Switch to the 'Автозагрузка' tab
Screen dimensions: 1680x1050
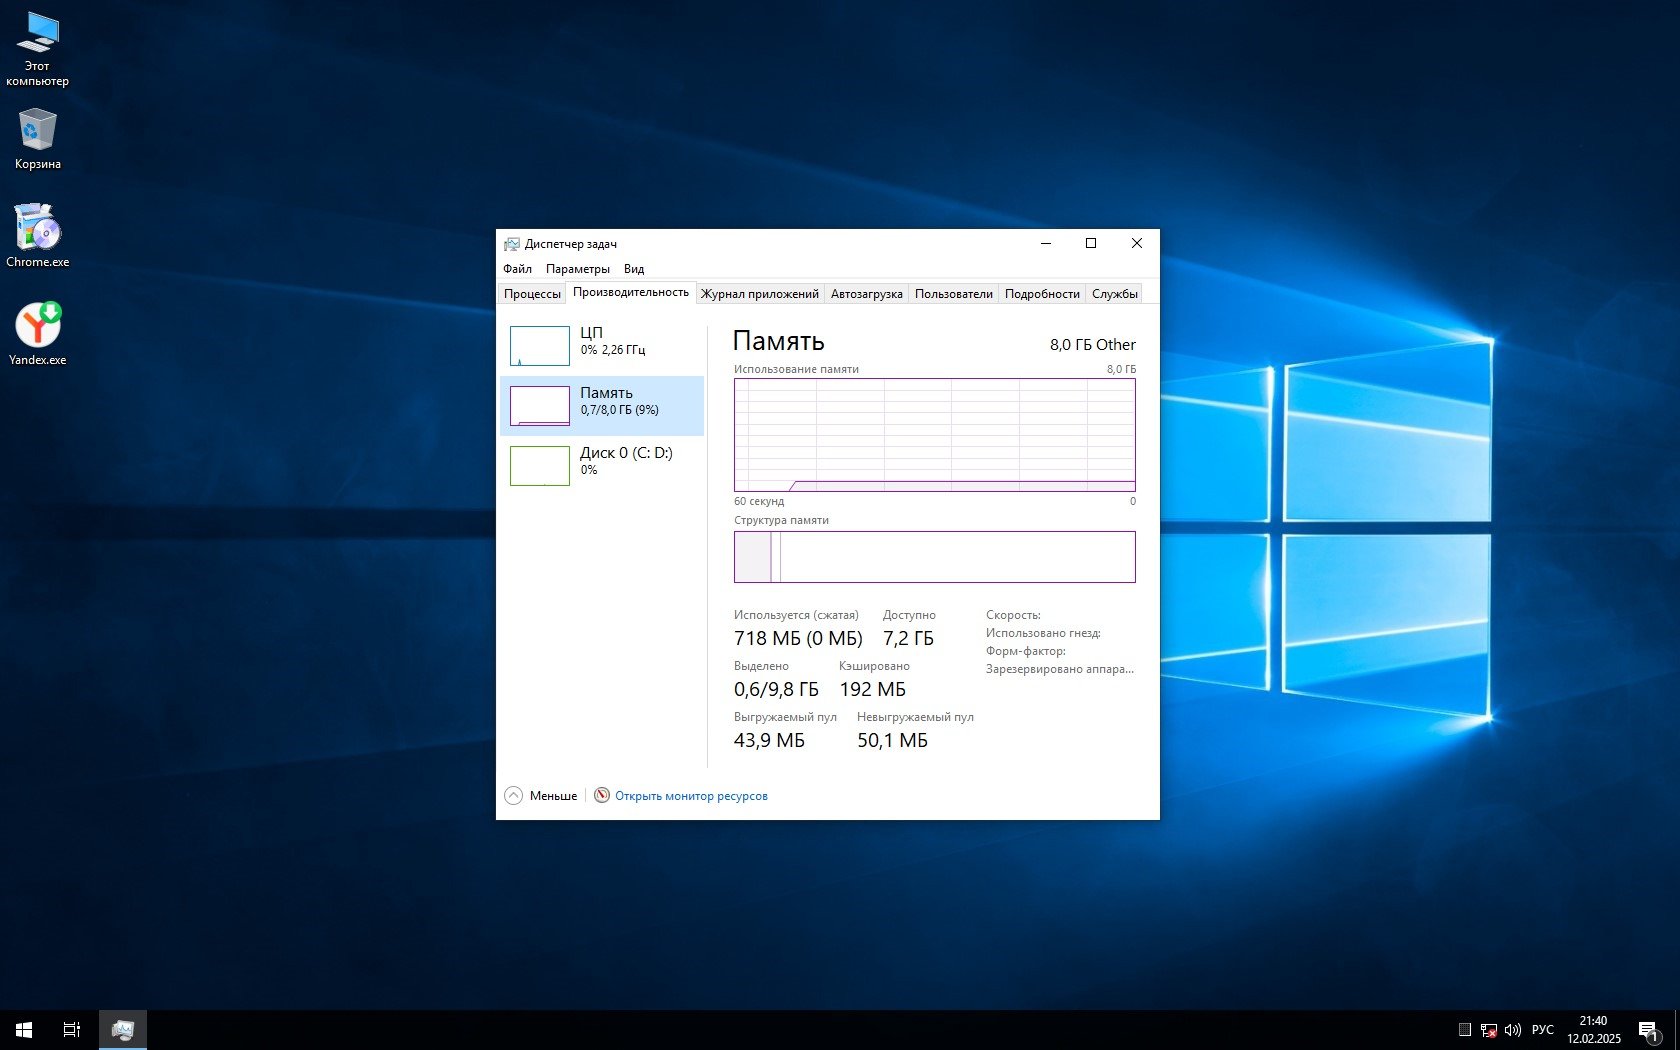[866, 294]
